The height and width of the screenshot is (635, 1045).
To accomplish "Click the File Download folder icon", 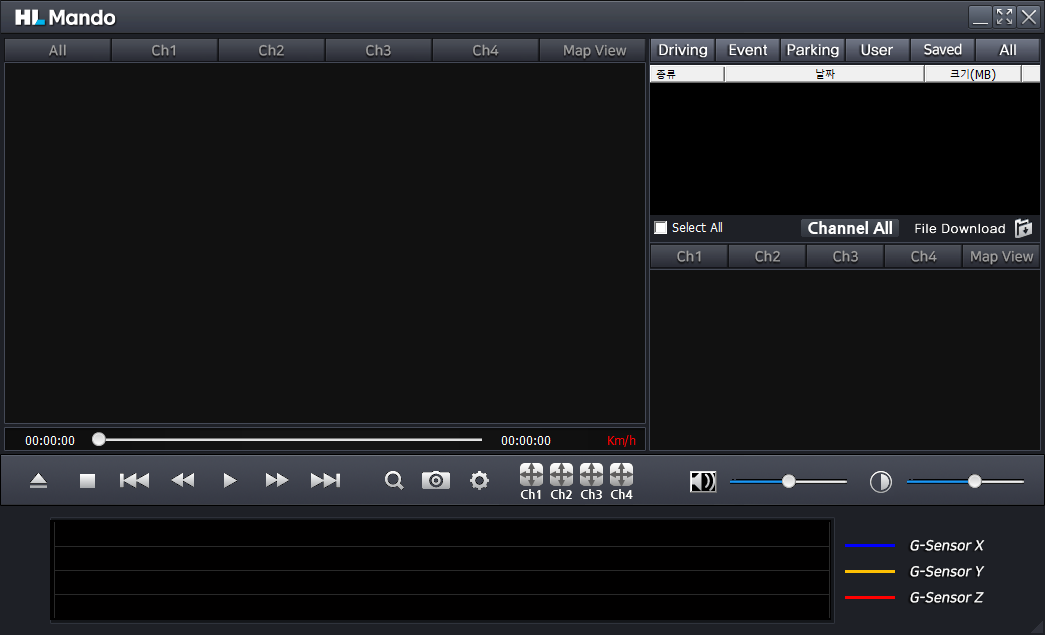I will 1023,229.
